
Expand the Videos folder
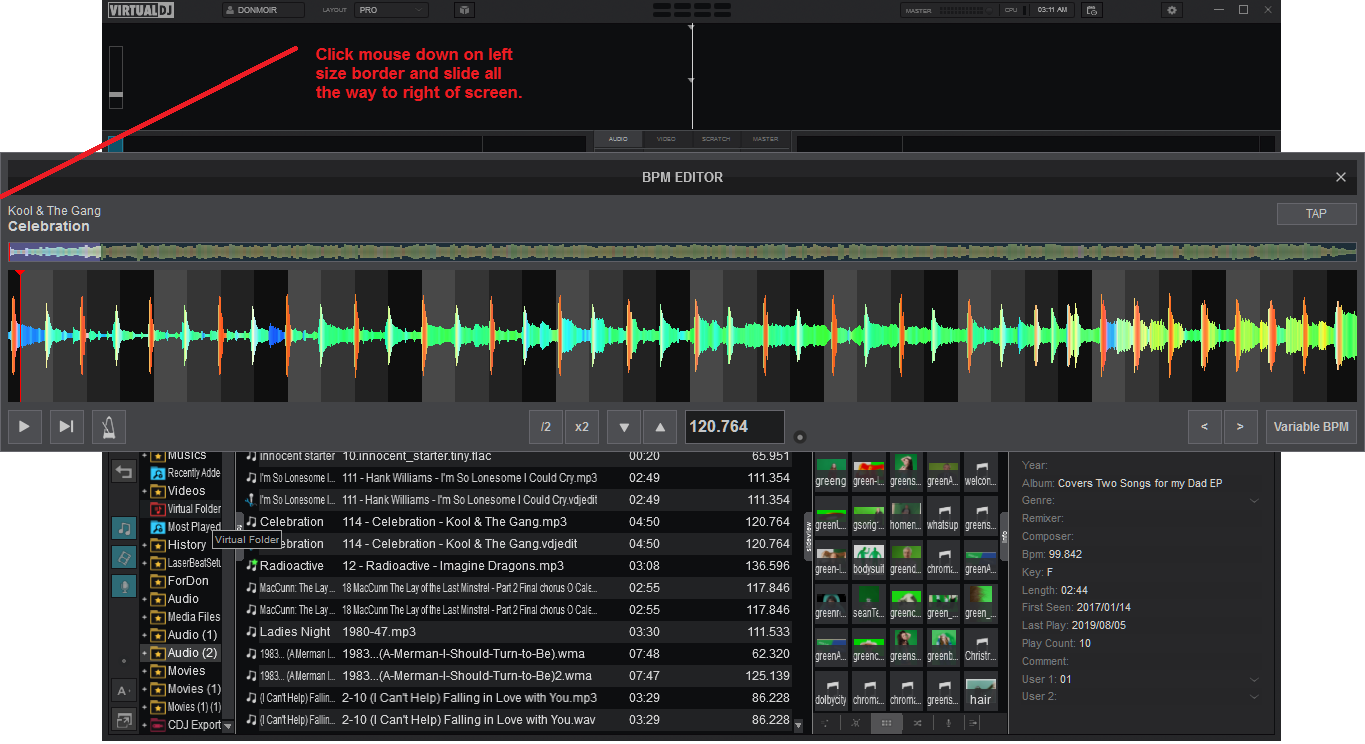coord(144,491)
